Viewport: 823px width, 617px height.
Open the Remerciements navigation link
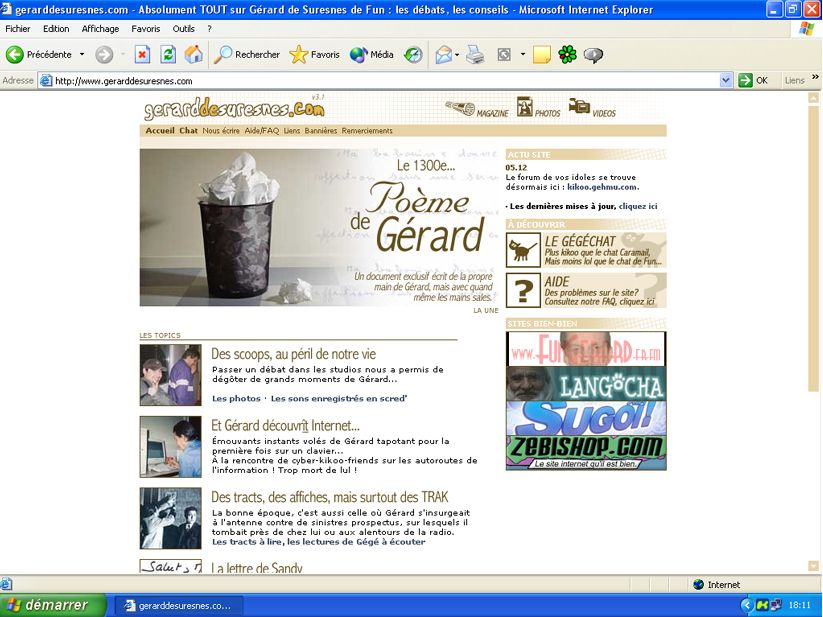click(367, 131)
